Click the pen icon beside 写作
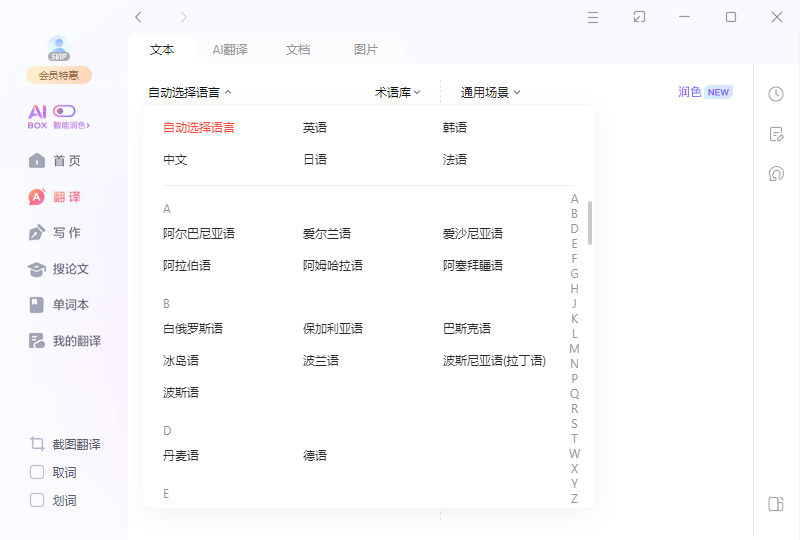Screen dimensions: 800x540 coord(37,233)
